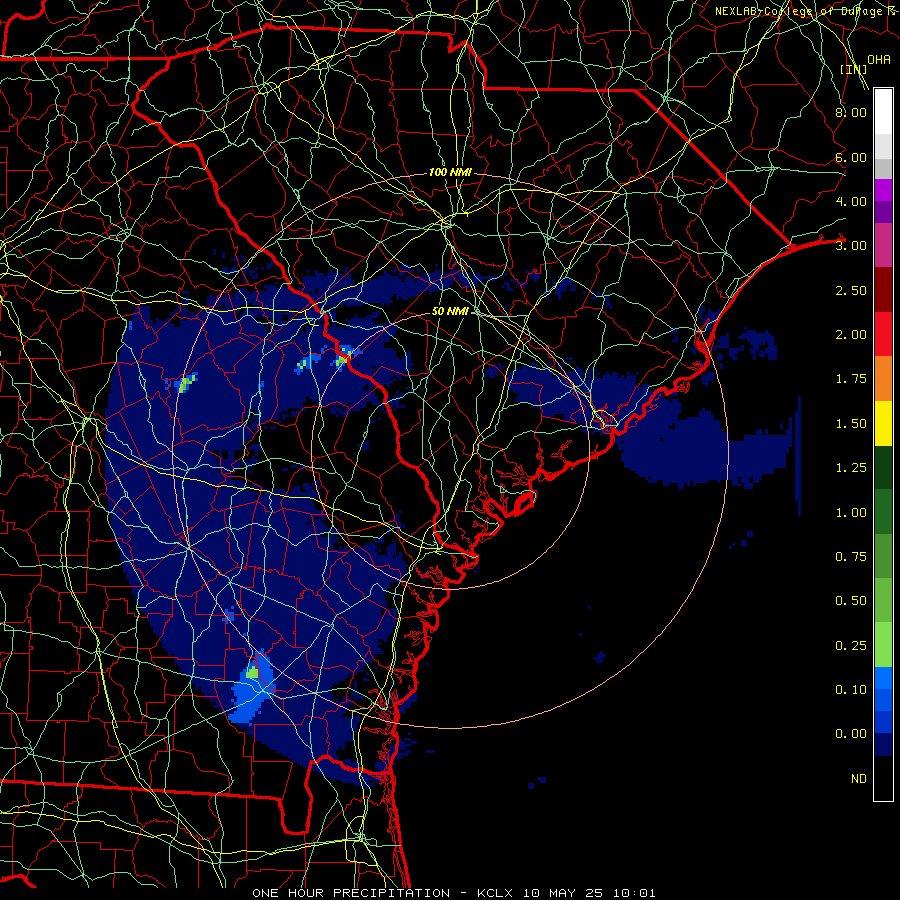Image resolution: width=900 pixels, height=900 pixels.
Task: Click the 0.50 legend value
Action: tap(851, 601)
